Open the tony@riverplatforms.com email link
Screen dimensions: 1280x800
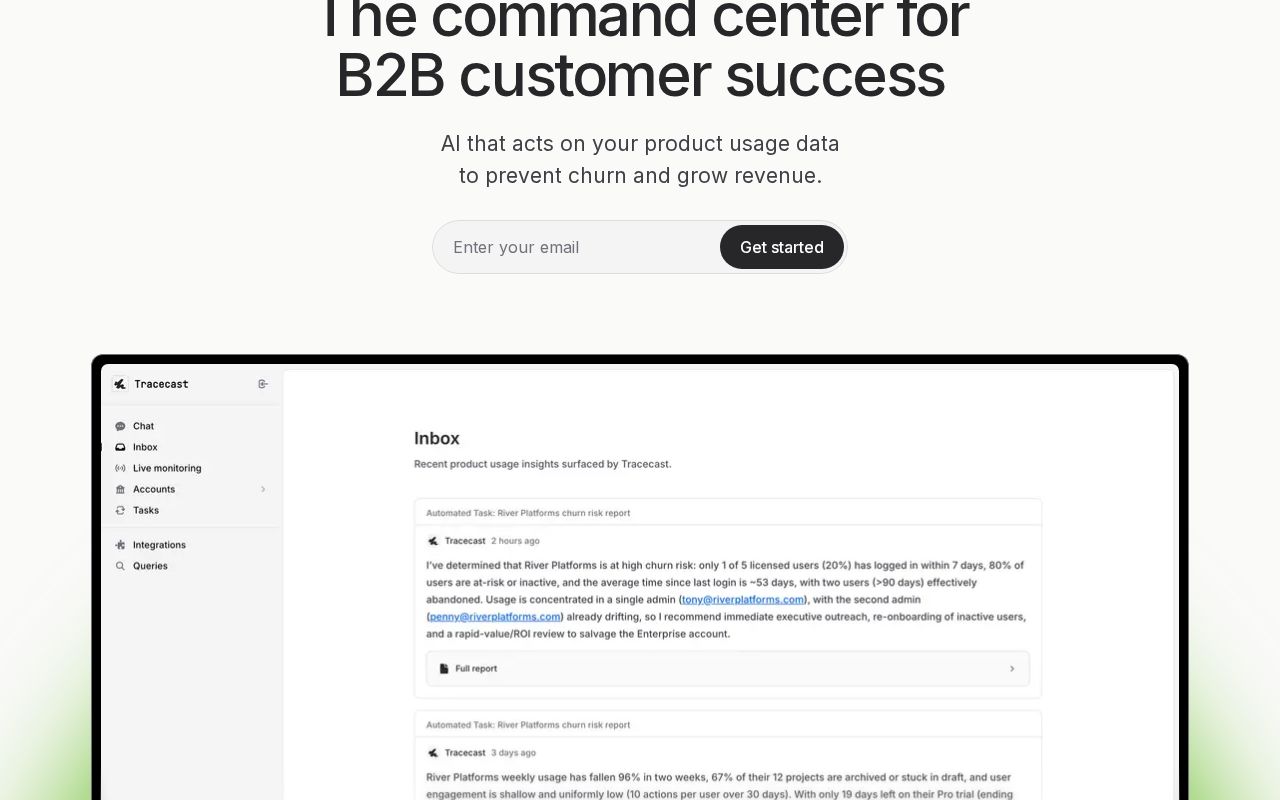point(743,600)
